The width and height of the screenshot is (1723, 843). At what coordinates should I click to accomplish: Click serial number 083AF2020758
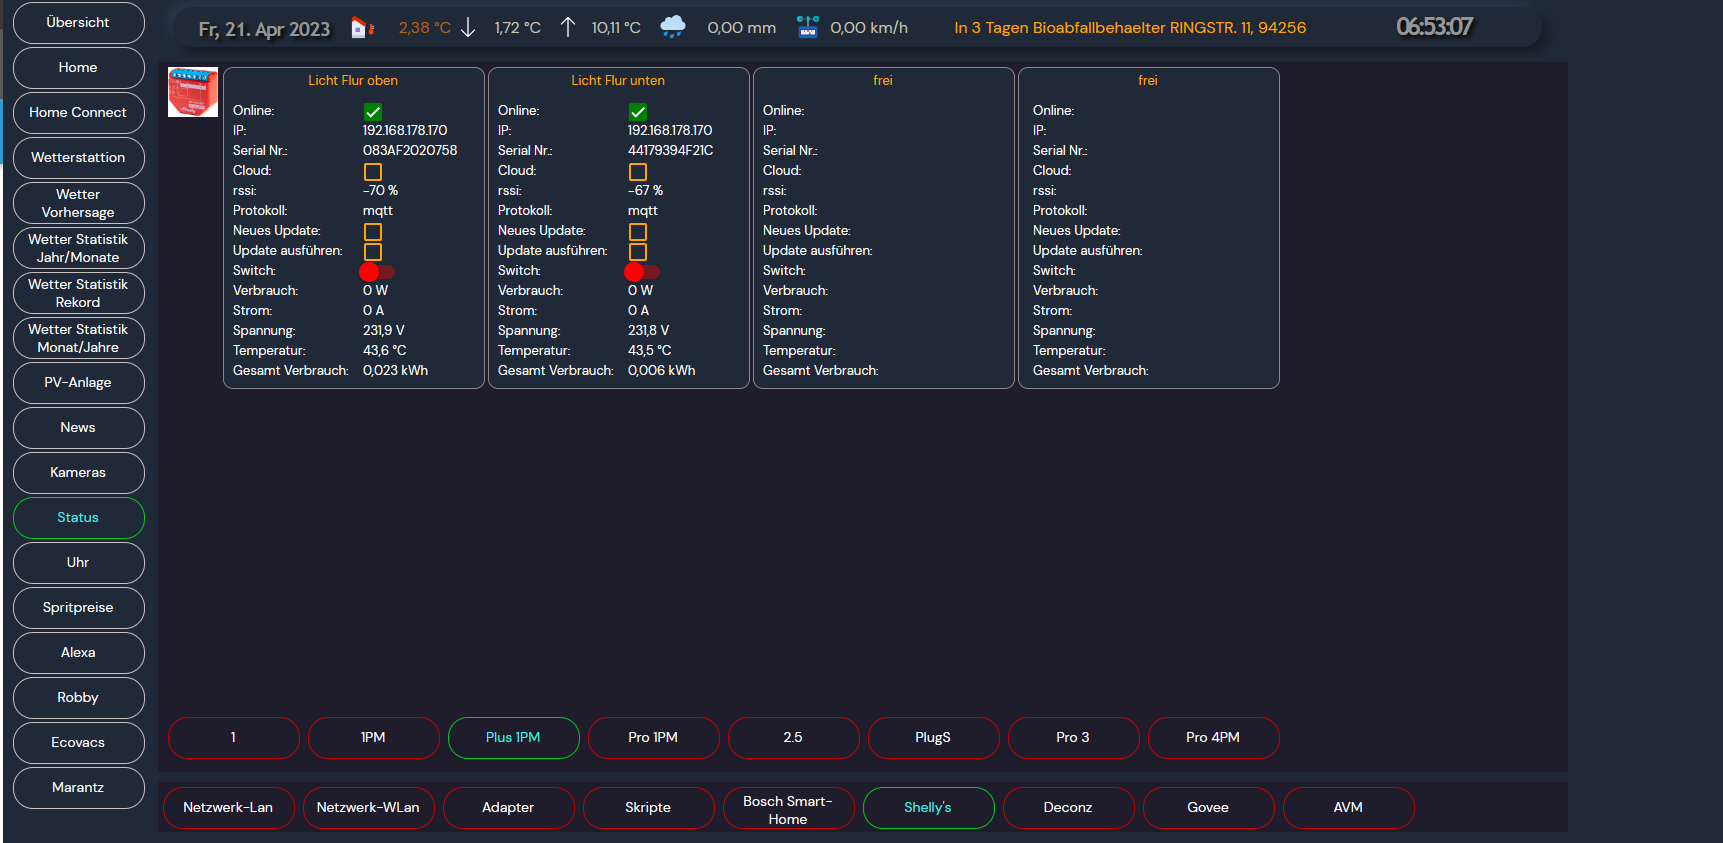point(410,150)
